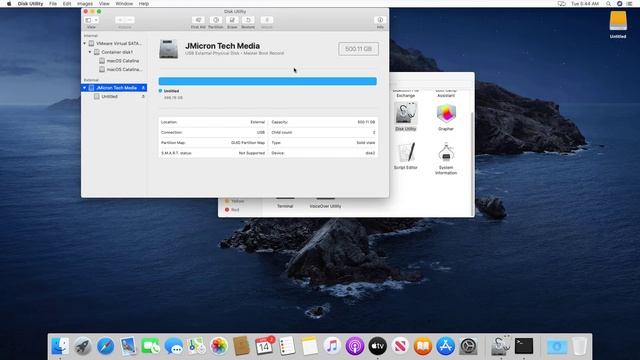Collapse the Container disk1 tree node

[x=90, y=52]
